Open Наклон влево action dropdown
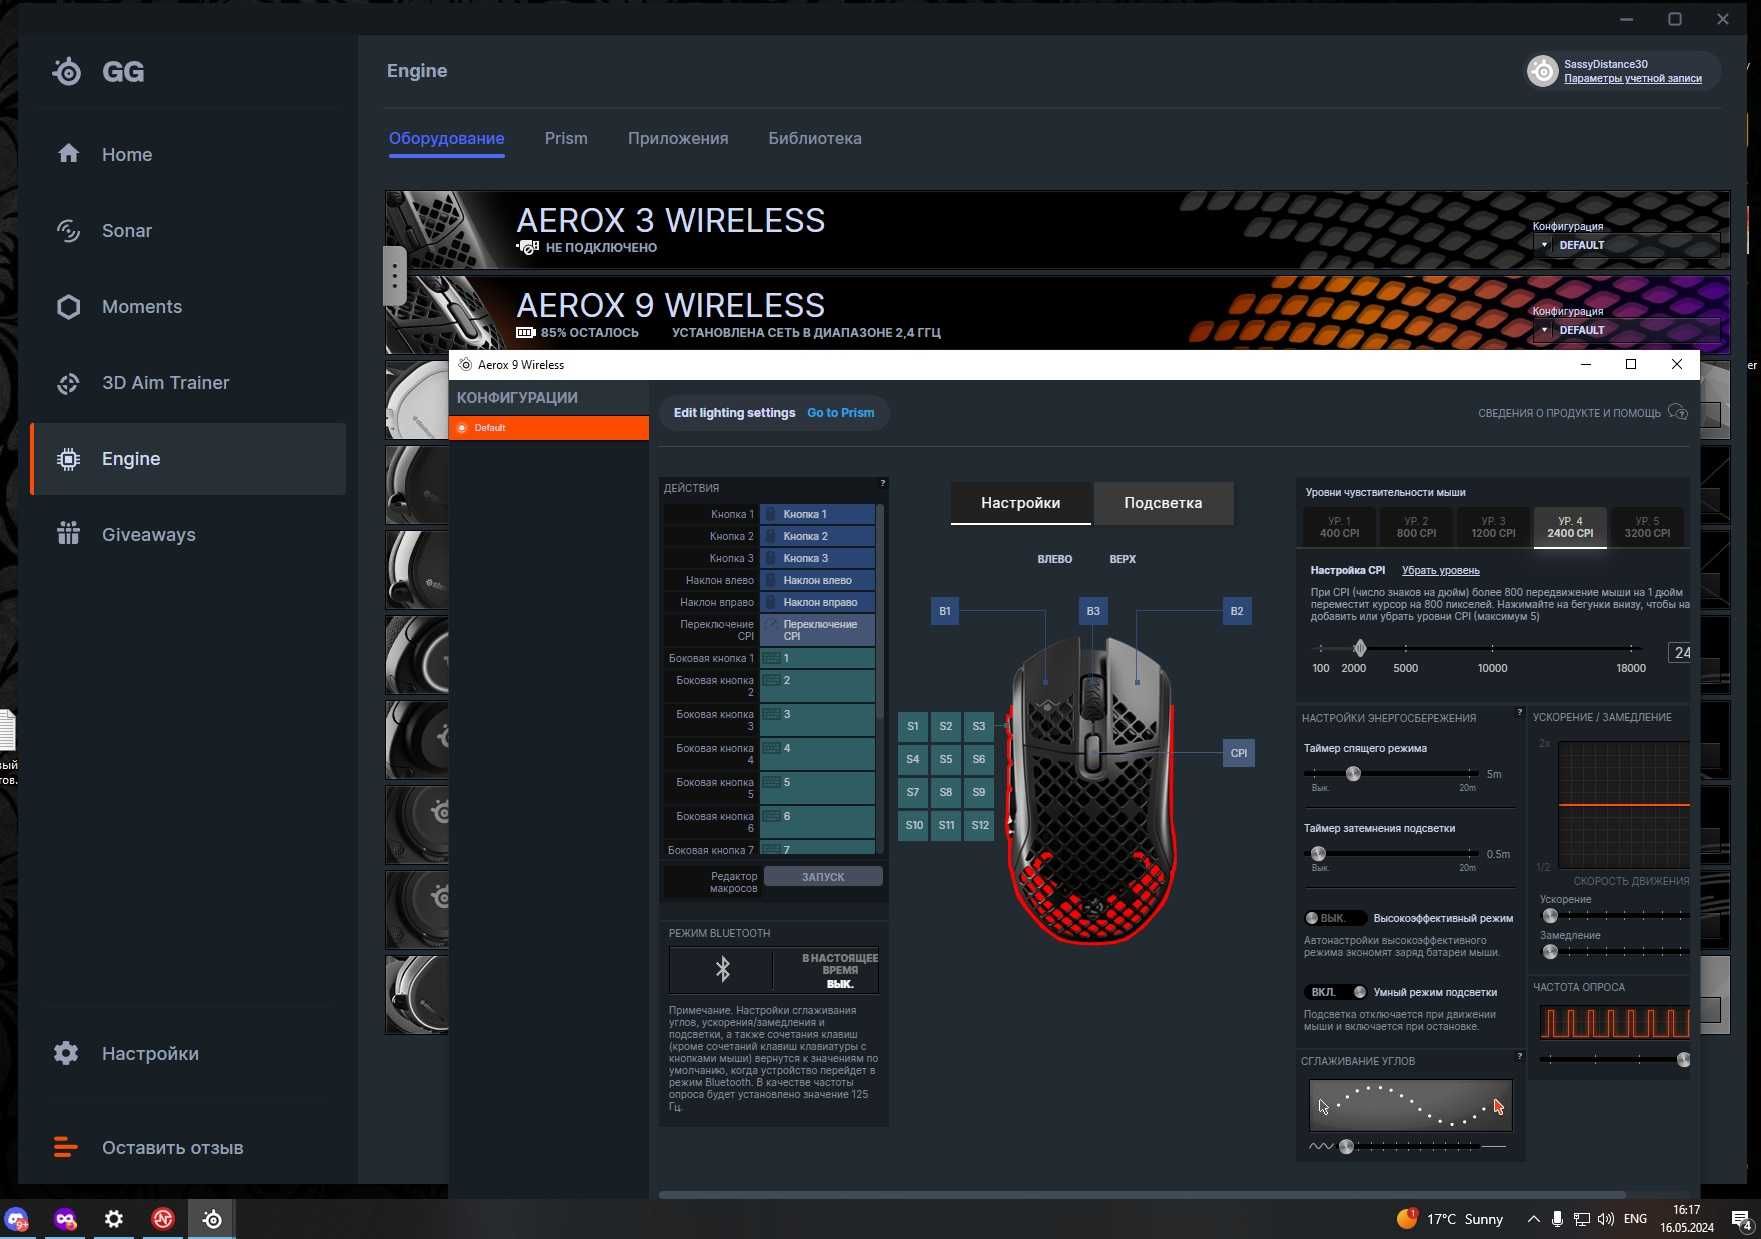Screen dimensions: 1761x1239 [817, 580]
